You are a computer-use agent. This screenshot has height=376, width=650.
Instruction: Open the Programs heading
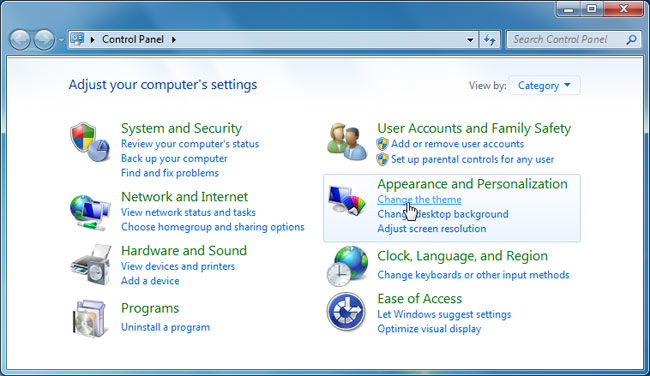click(x=150, y=308)
